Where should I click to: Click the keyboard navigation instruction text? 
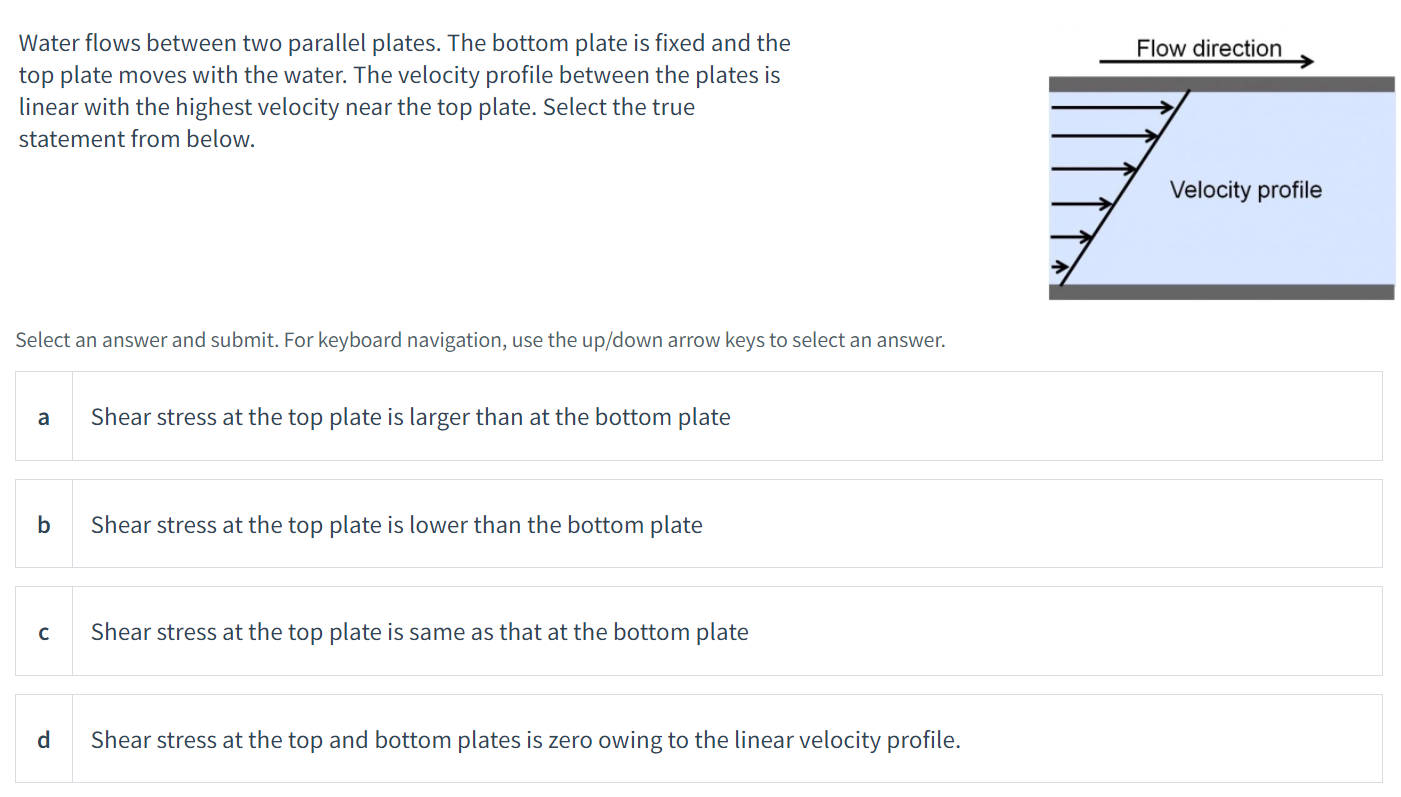(479, 340)
